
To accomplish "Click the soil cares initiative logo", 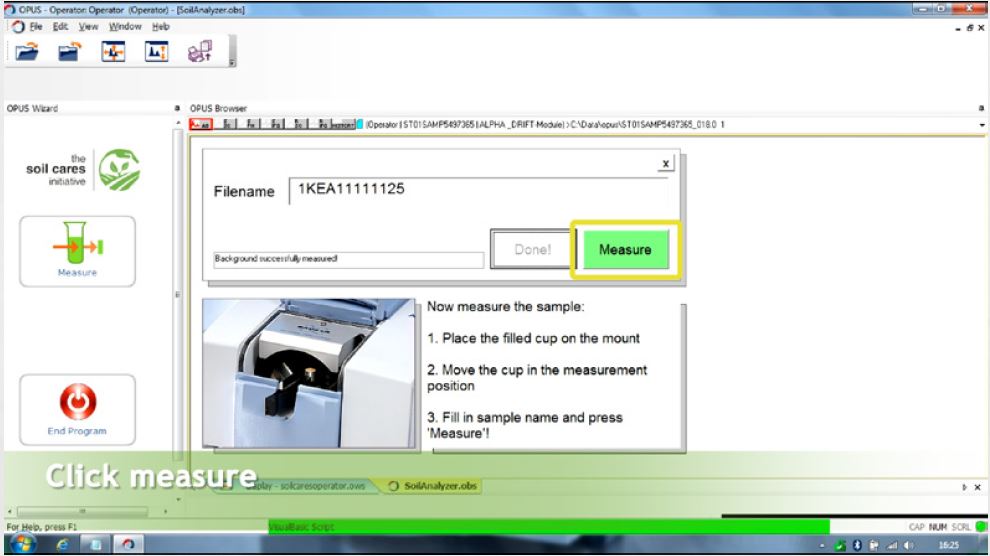I will pos(83,170).
